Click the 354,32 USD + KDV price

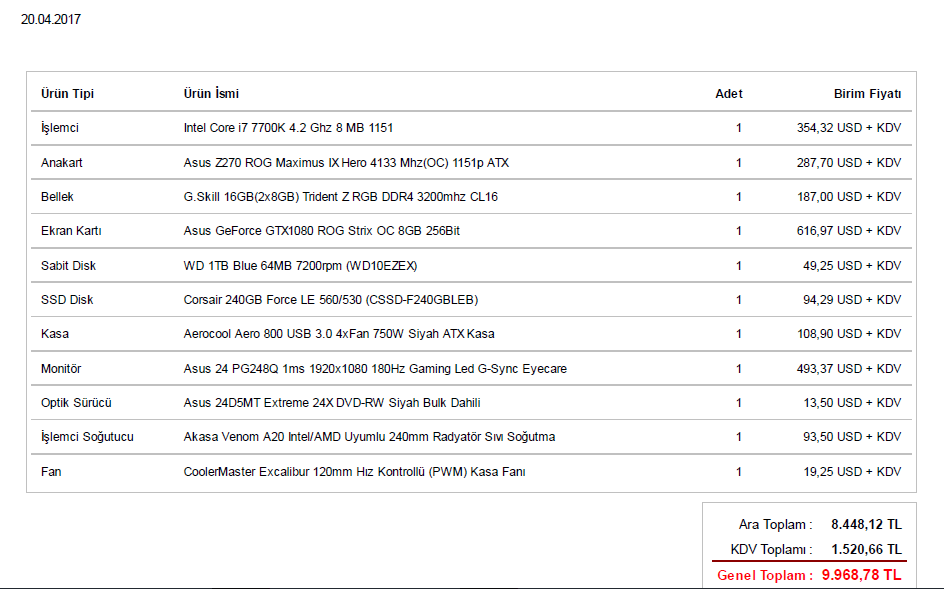(x=849, y=128)
